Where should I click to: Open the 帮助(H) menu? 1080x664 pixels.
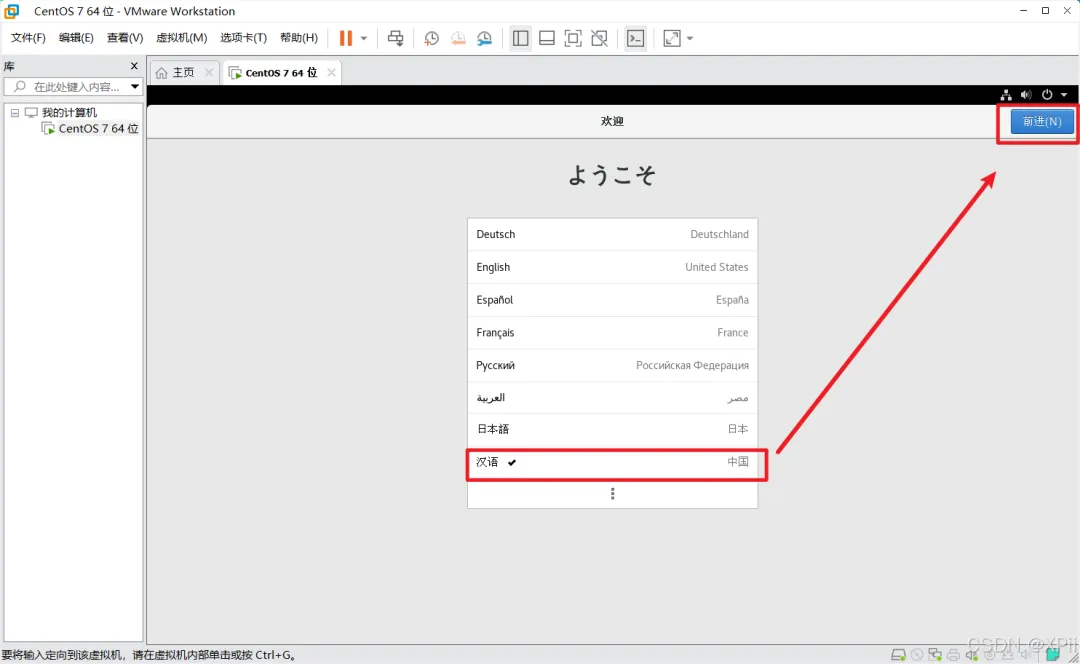coord(299,38)
